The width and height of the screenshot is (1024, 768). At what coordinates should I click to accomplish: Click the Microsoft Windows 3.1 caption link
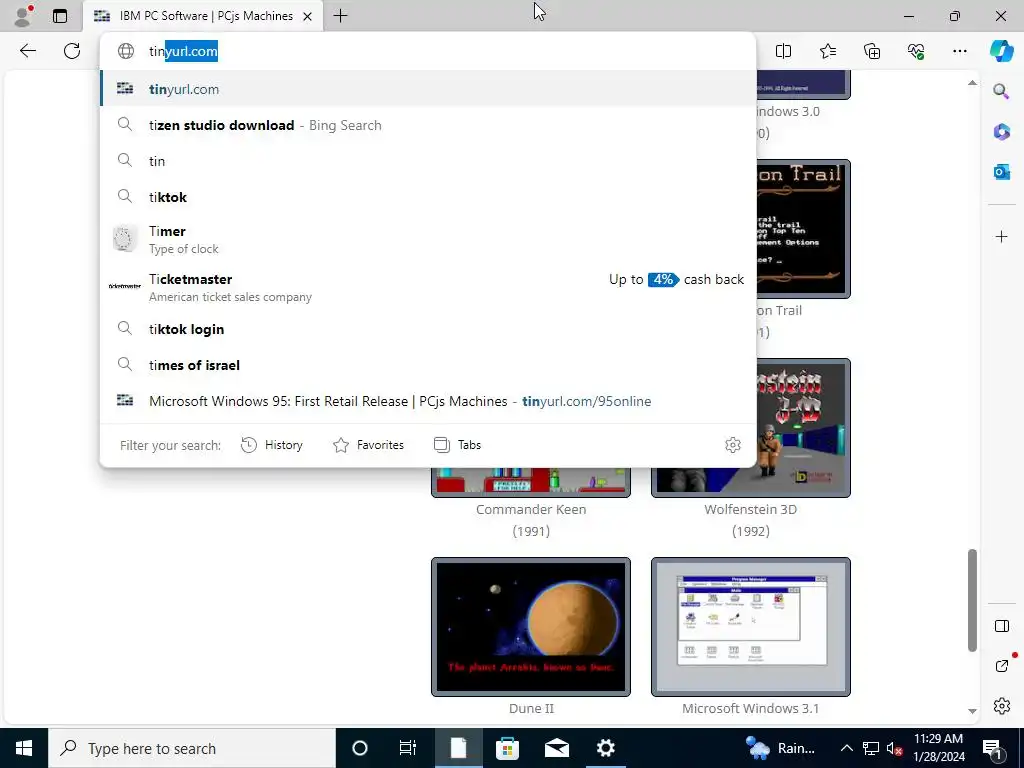click(x=750, y=709)
